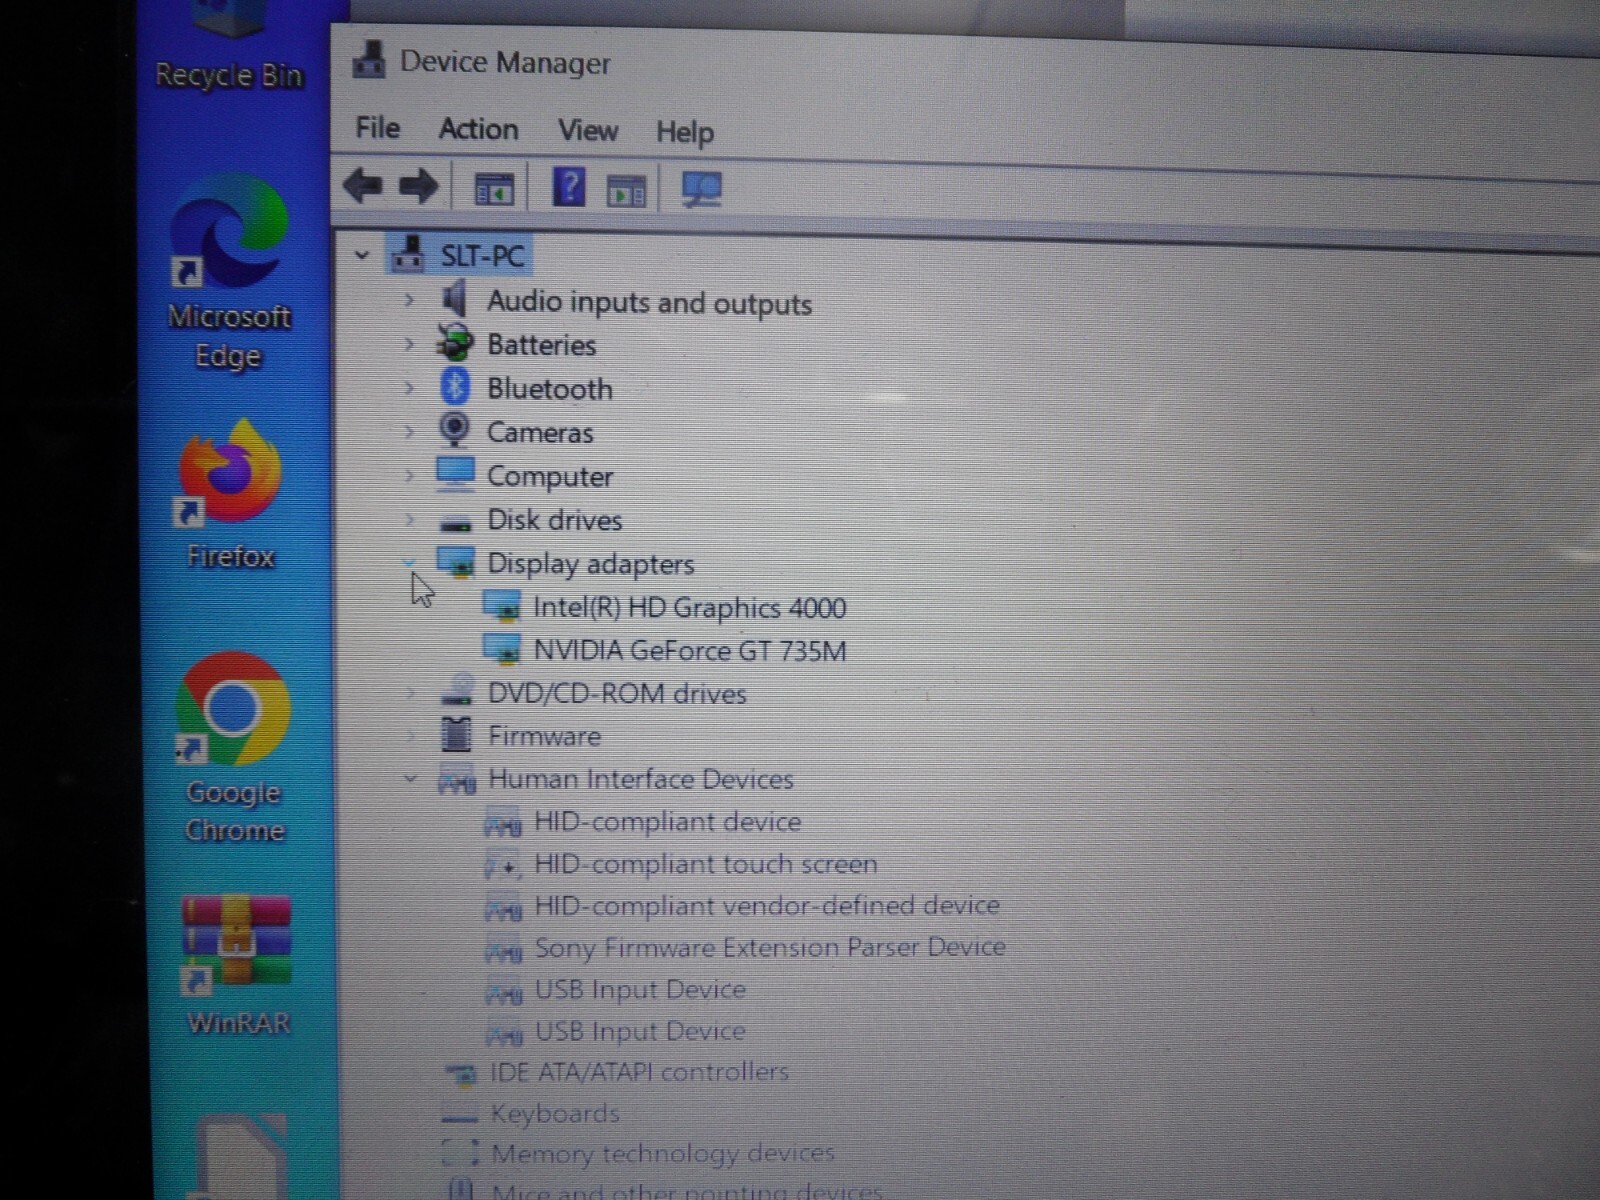1600x1200 pixels.
Task: Expand the Computer category
Action: [x=409, y=476]
